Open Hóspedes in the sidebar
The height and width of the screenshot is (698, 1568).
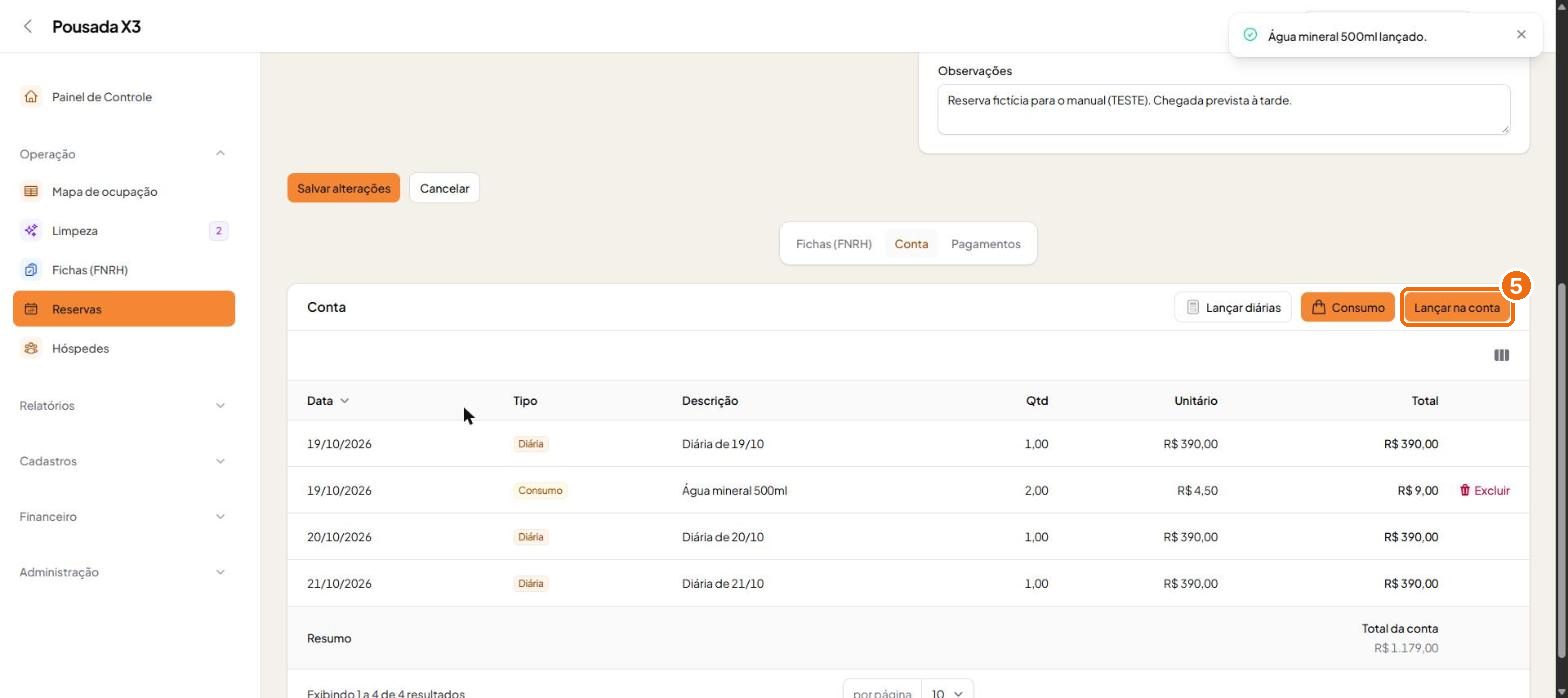(124, 348)
